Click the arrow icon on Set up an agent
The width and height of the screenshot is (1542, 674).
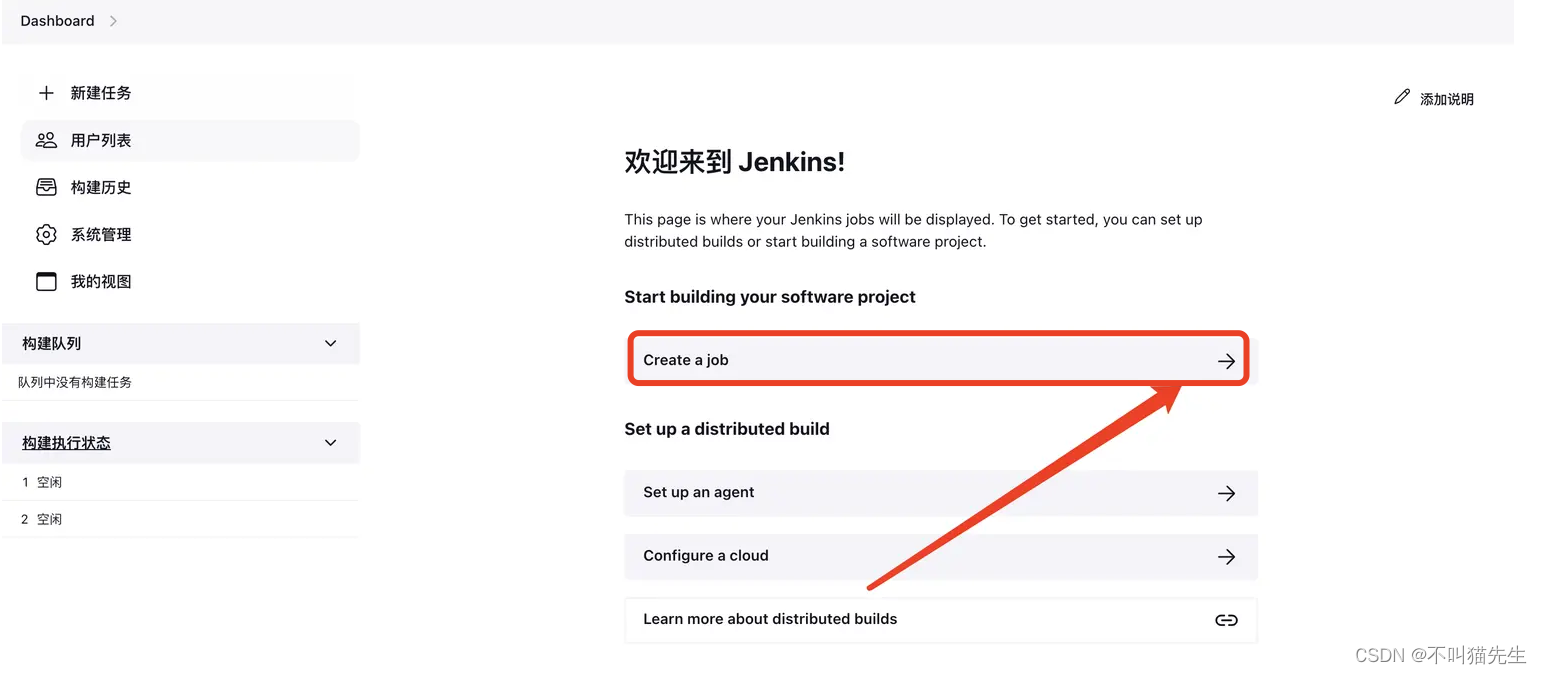(1226, 493)
